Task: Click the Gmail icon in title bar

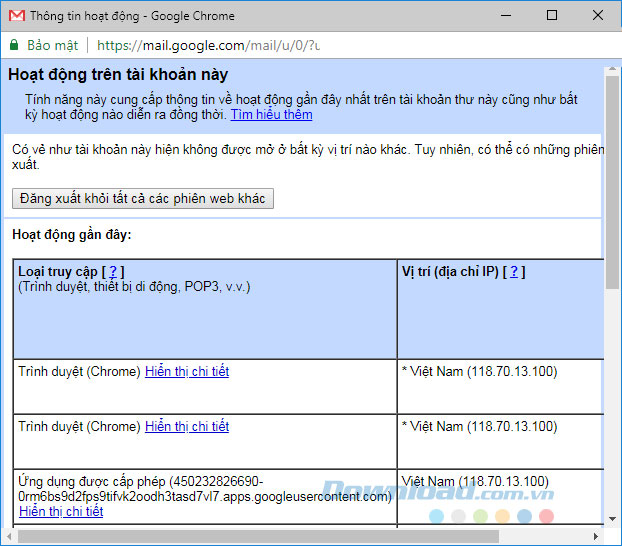Action: tap(15, 16)
